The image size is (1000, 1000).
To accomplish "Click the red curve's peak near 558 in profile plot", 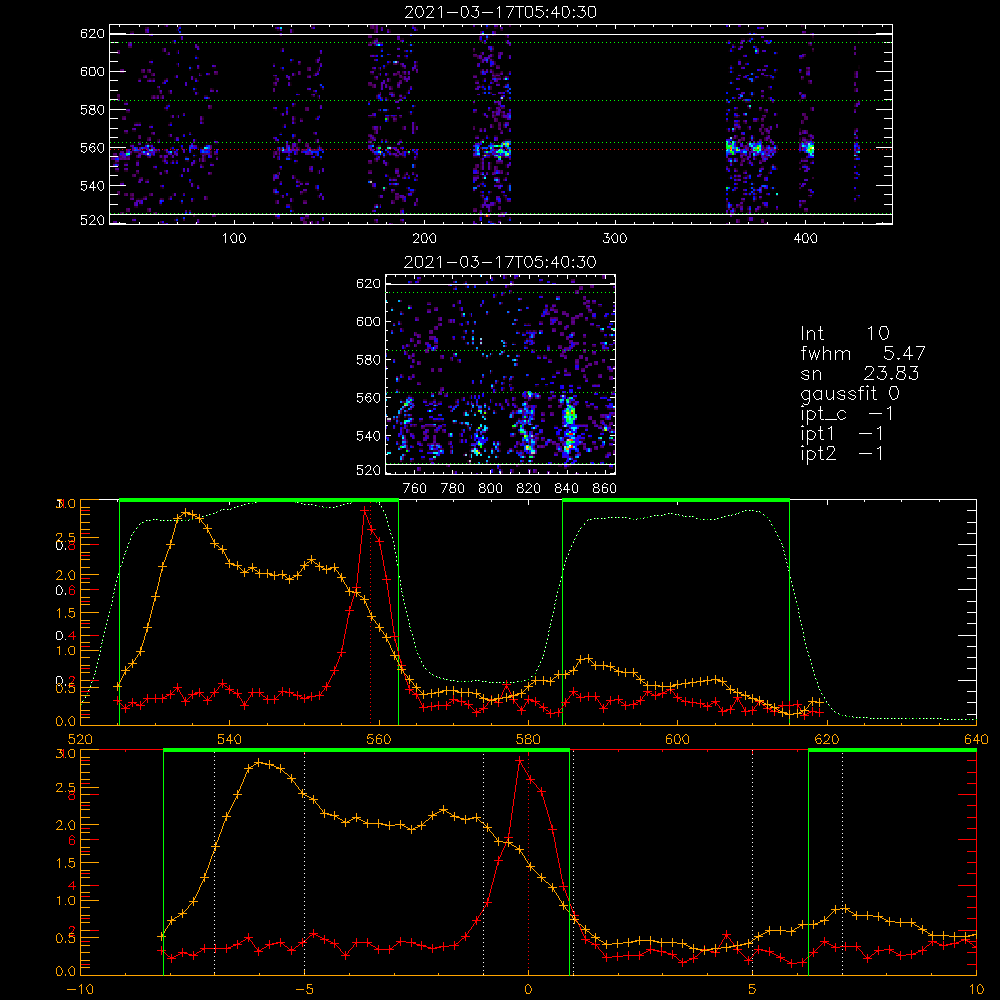I will [x=364, y=510].
